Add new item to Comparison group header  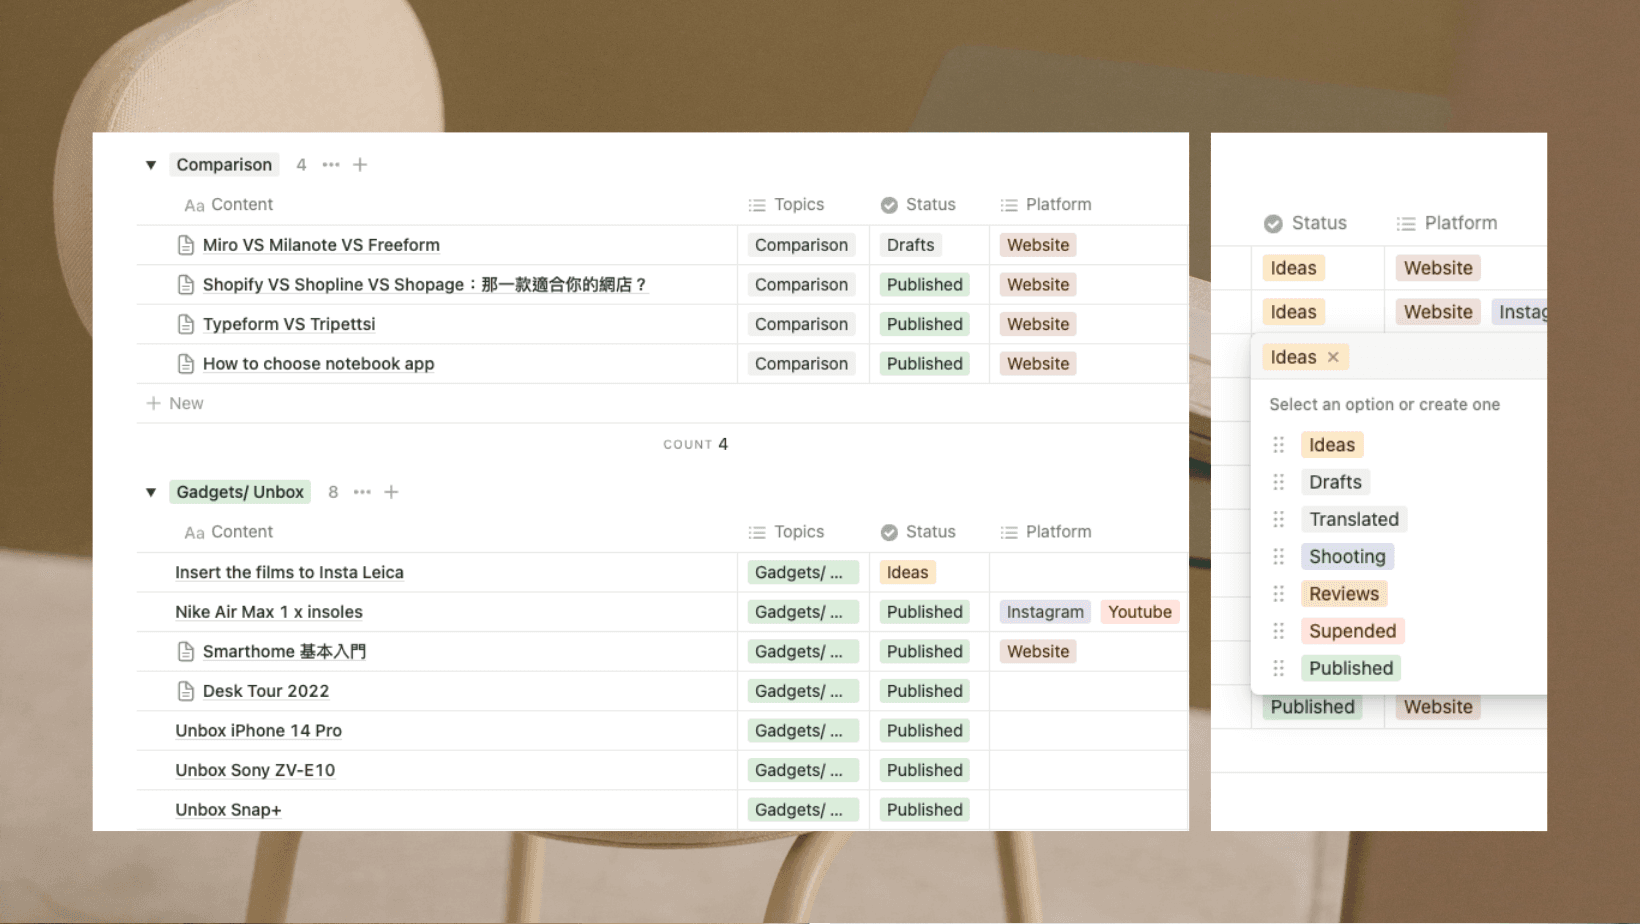click(360, 165)
